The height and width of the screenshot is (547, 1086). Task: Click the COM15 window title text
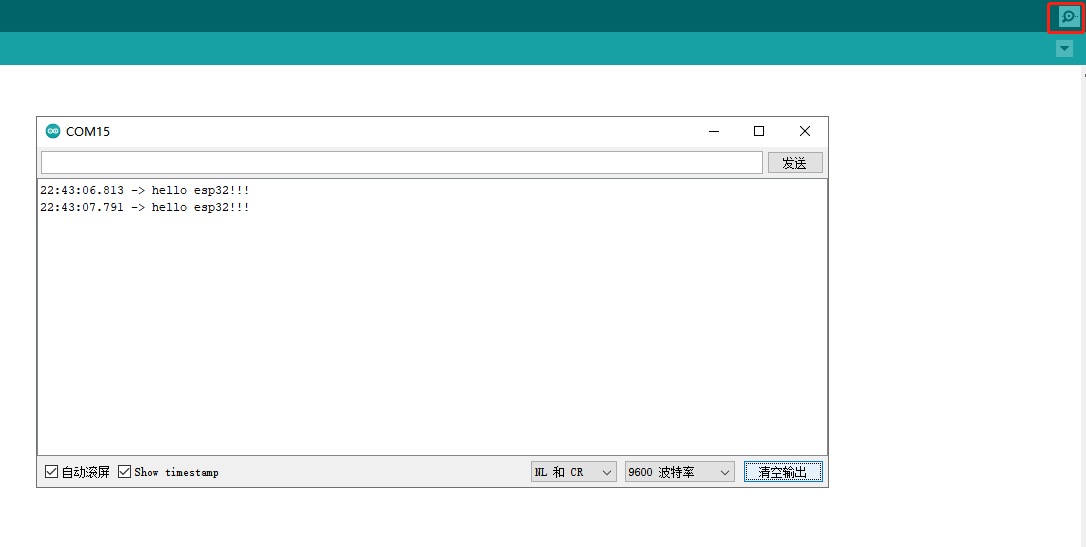tap(88, 132)
